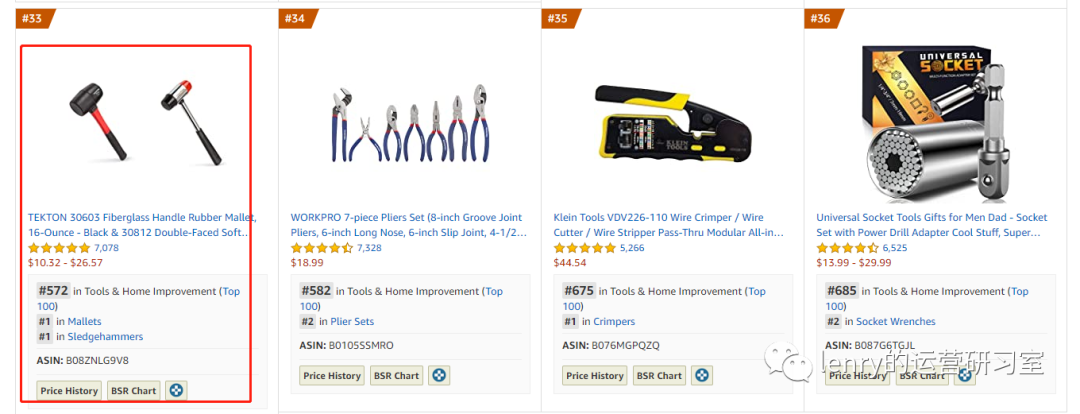Open Price History for Klein wire crimper

(594, 376)
